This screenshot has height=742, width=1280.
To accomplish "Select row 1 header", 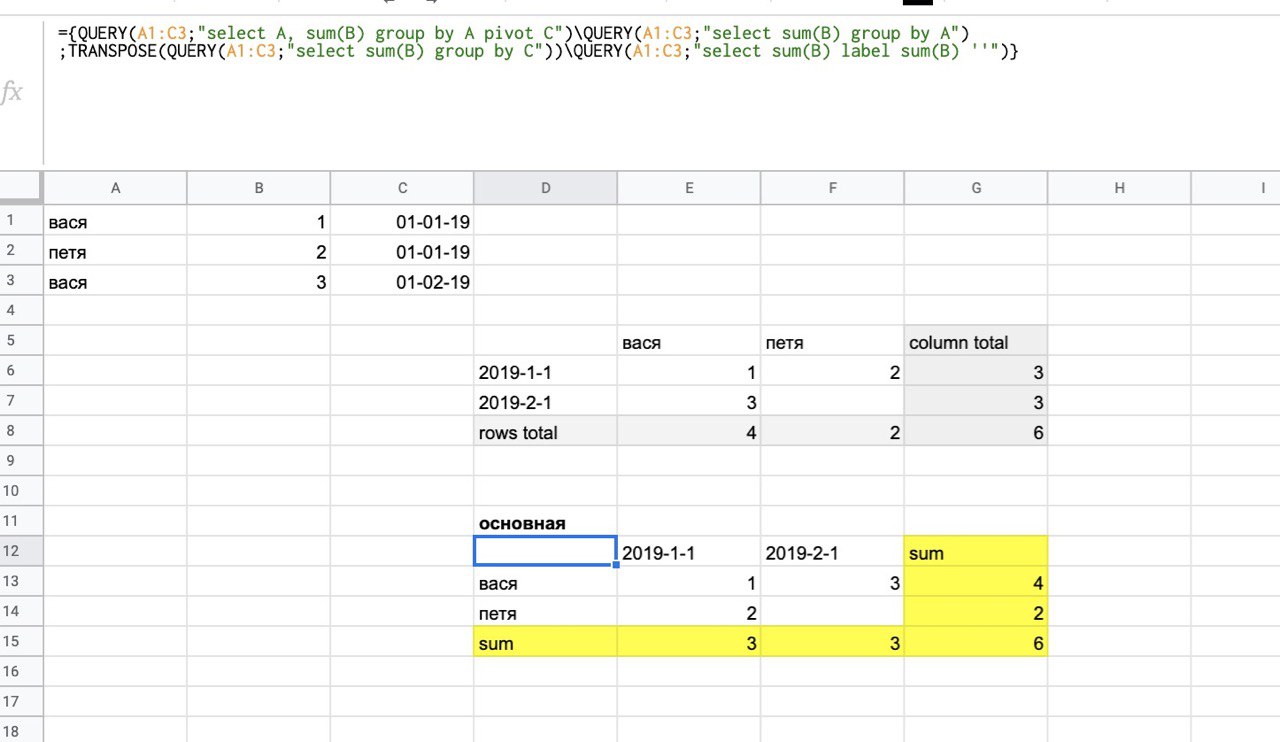I will click(21, 221).
